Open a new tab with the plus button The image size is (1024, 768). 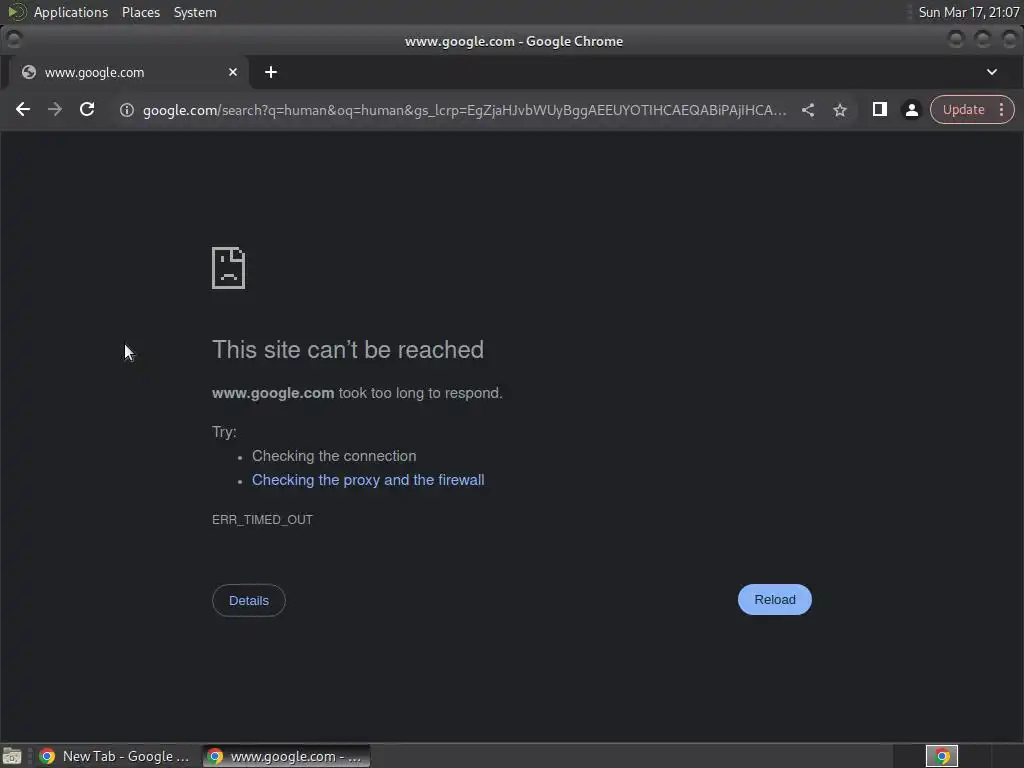click(x=271, y=72)
